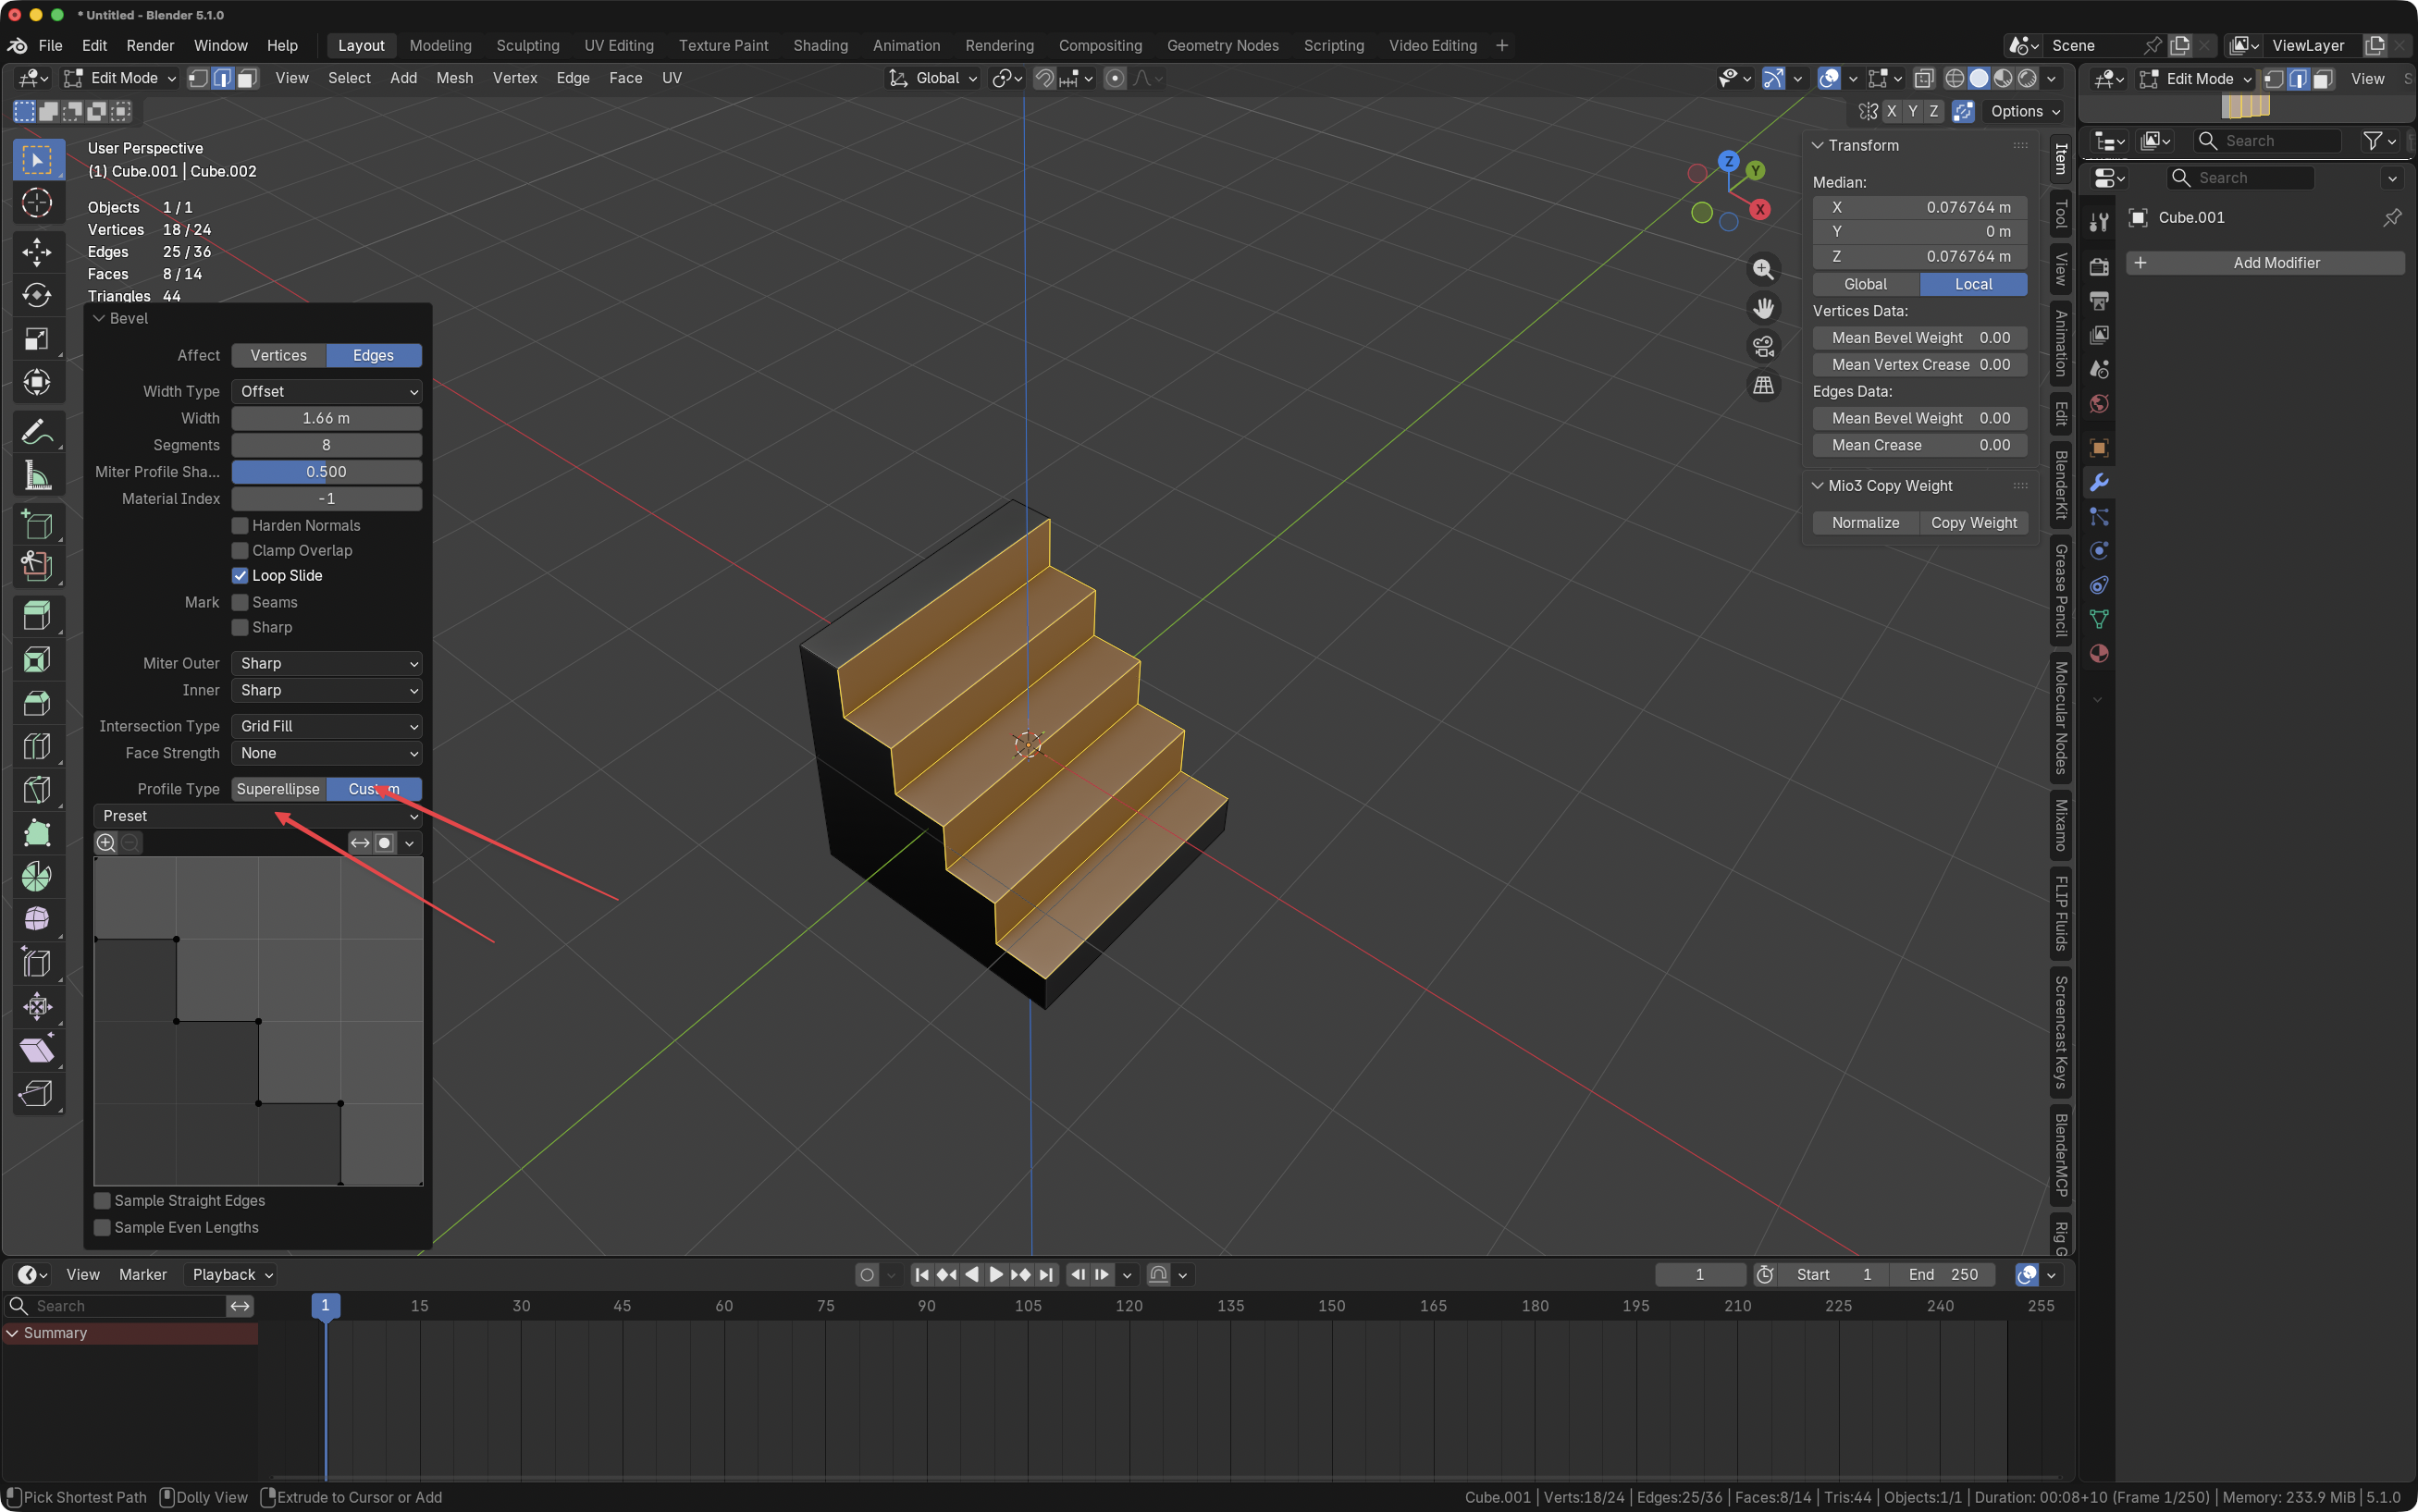
Task: Open the viewport Options popover
Action: point(2025,112)
